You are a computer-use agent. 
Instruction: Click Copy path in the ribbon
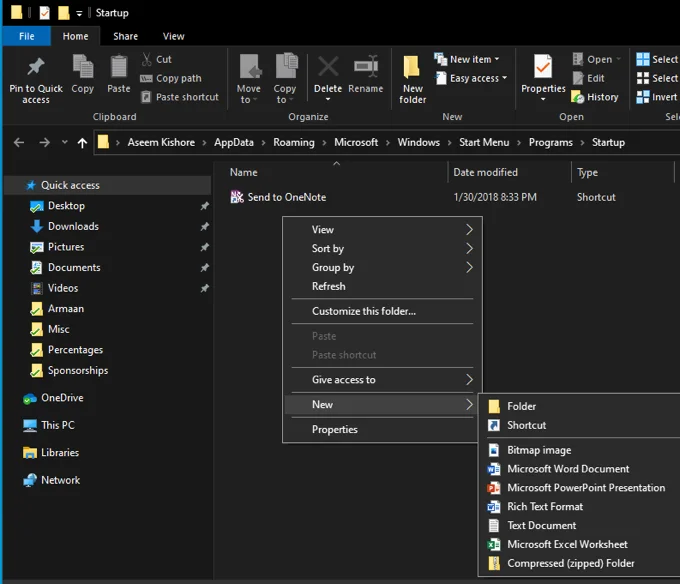pos(171,78)
